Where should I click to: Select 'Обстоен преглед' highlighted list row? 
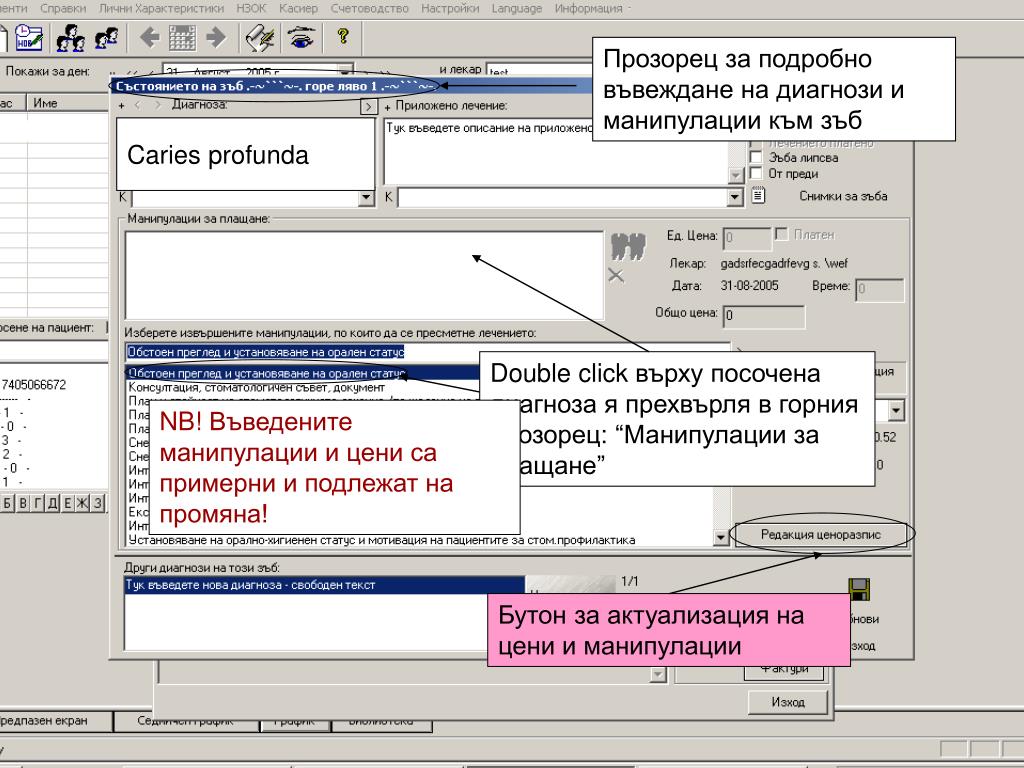click(303, 374)
